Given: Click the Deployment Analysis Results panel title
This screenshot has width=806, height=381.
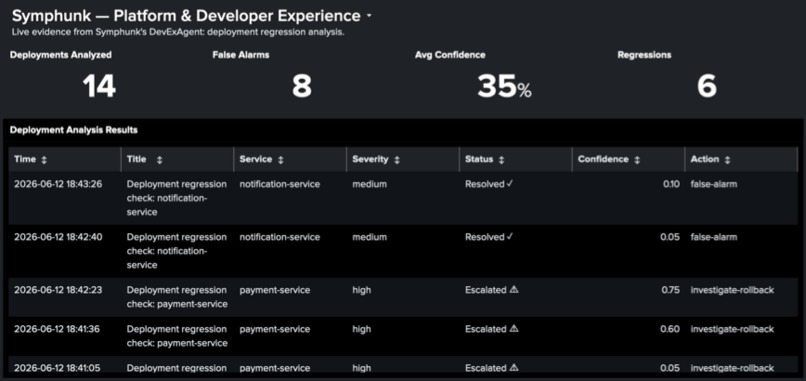Looking at the screenshot, I should 74,130.
